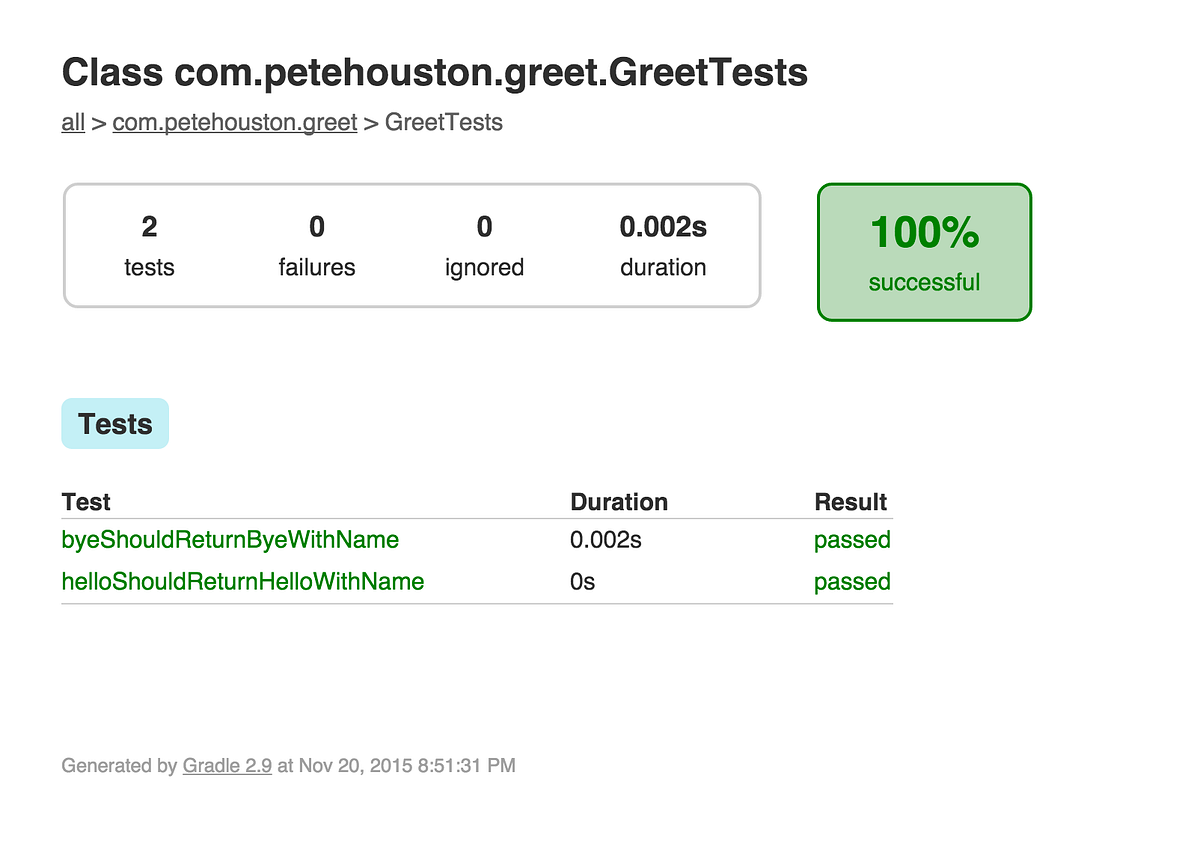Click the ignored count summary box
Viewport: 1200px width, 841px height.
(x=484, y=244)
